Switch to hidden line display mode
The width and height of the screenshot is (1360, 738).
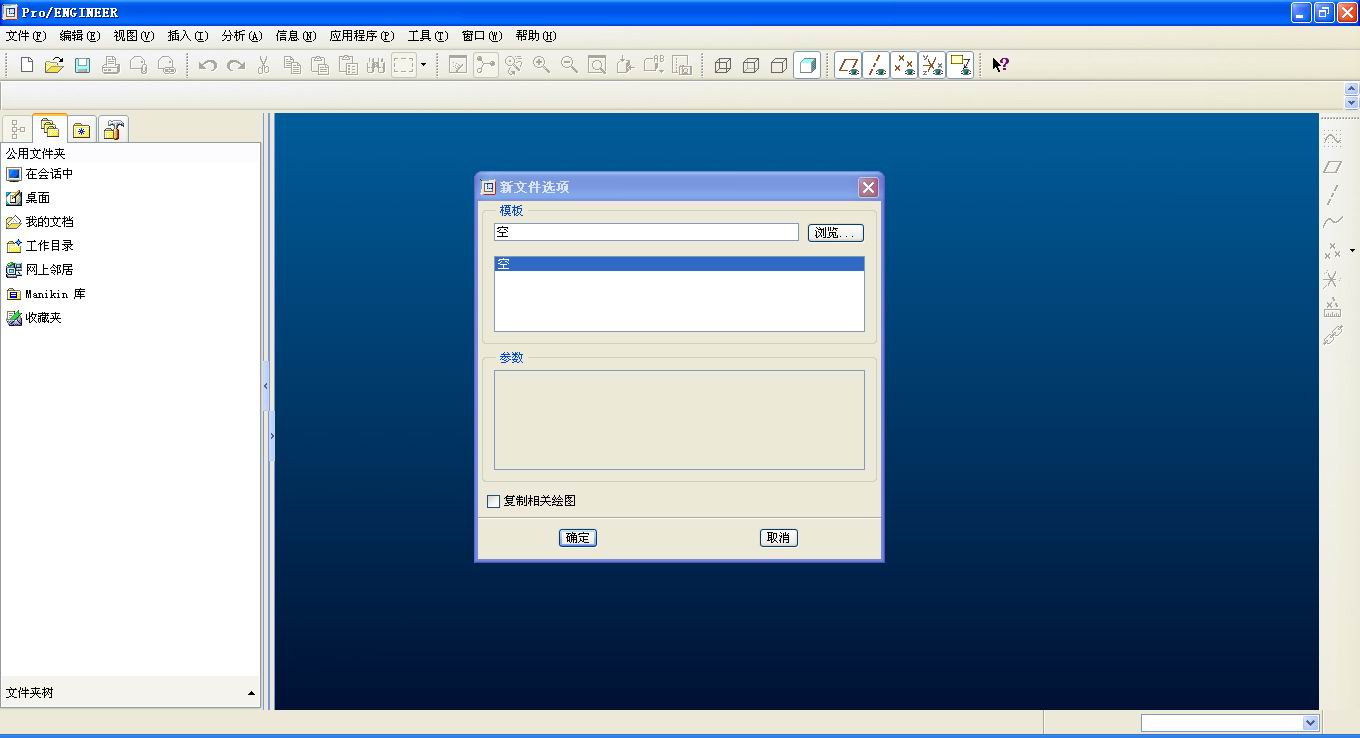751,65
